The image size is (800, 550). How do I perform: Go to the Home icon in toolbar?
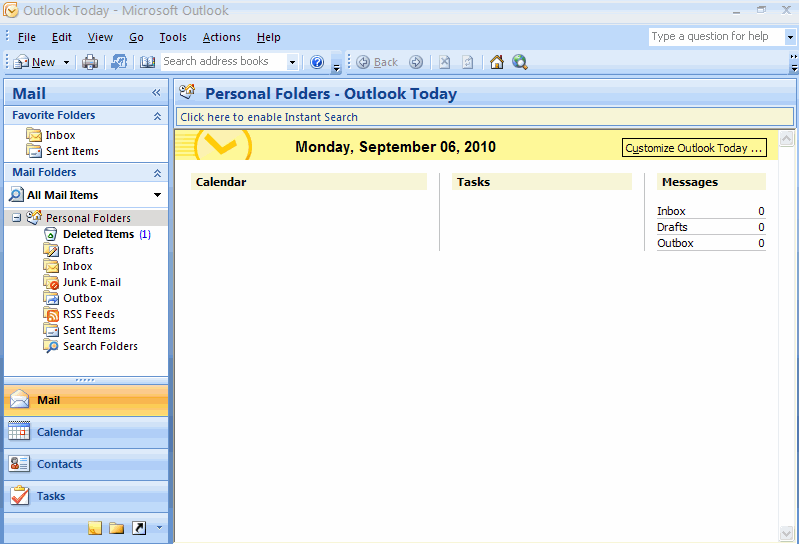tap(496, 62)
